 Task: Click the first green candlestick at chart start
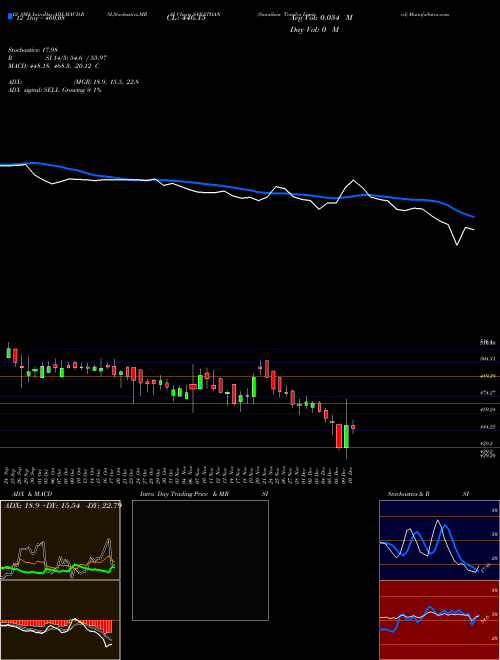[x=8, y=353]
